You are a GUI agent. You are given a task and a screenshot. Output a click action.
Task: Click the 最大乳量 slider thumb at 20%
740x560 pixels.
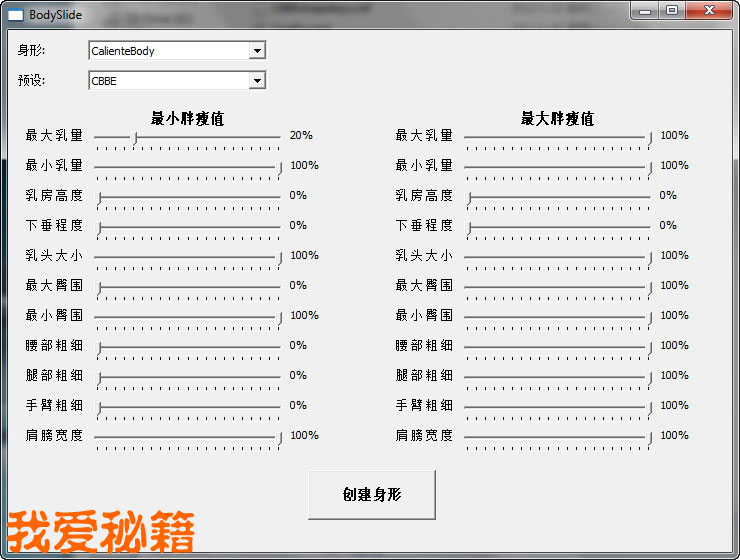click(135, 138)
